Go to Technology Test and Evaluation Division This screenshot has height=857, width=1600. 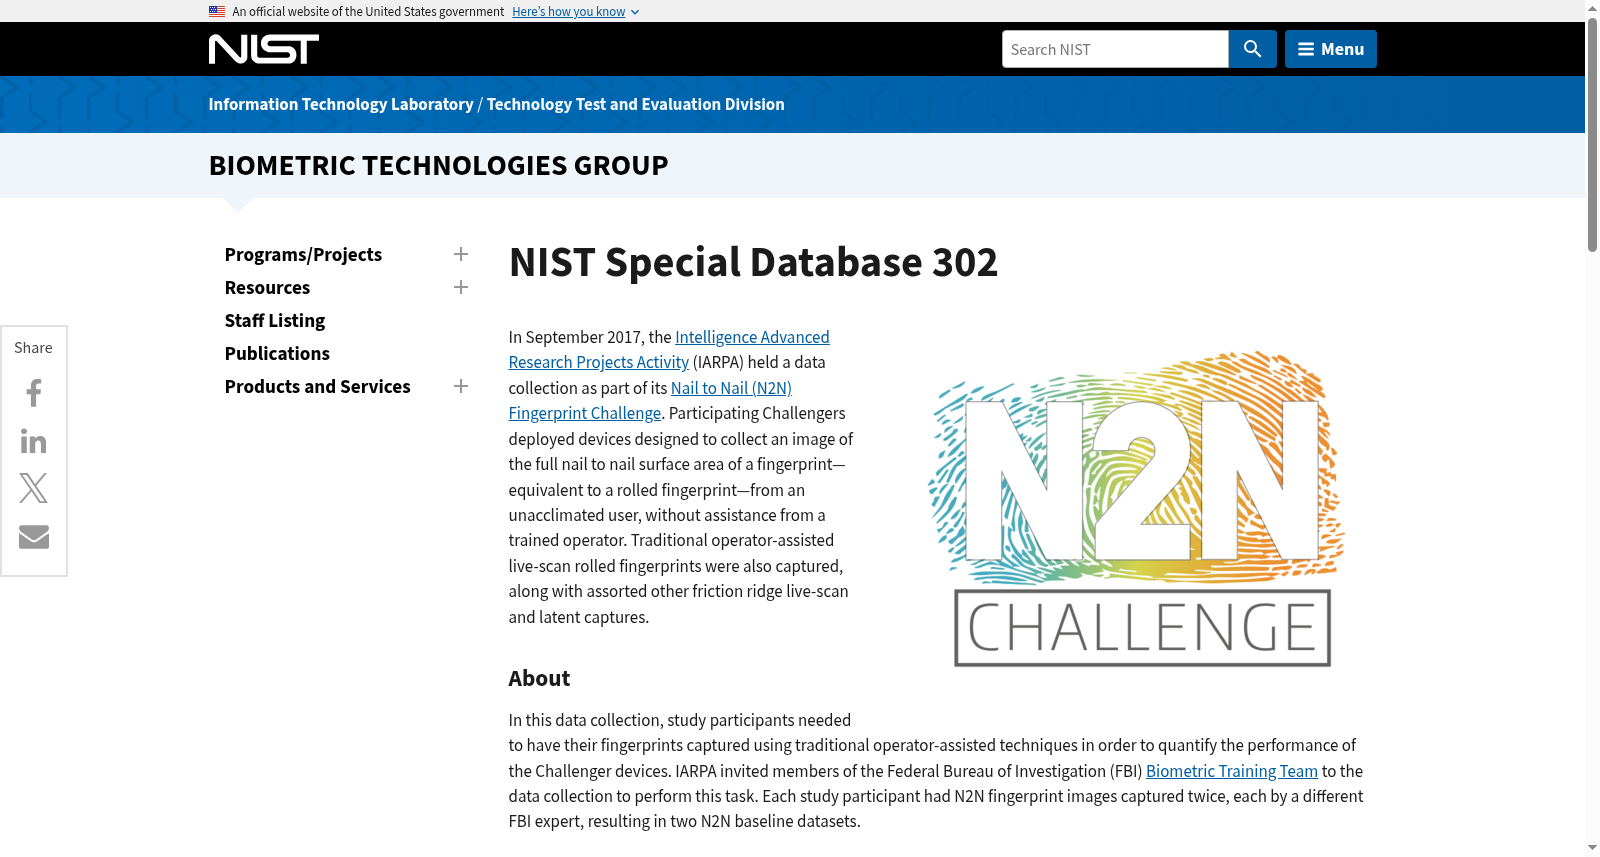[636, 104]
